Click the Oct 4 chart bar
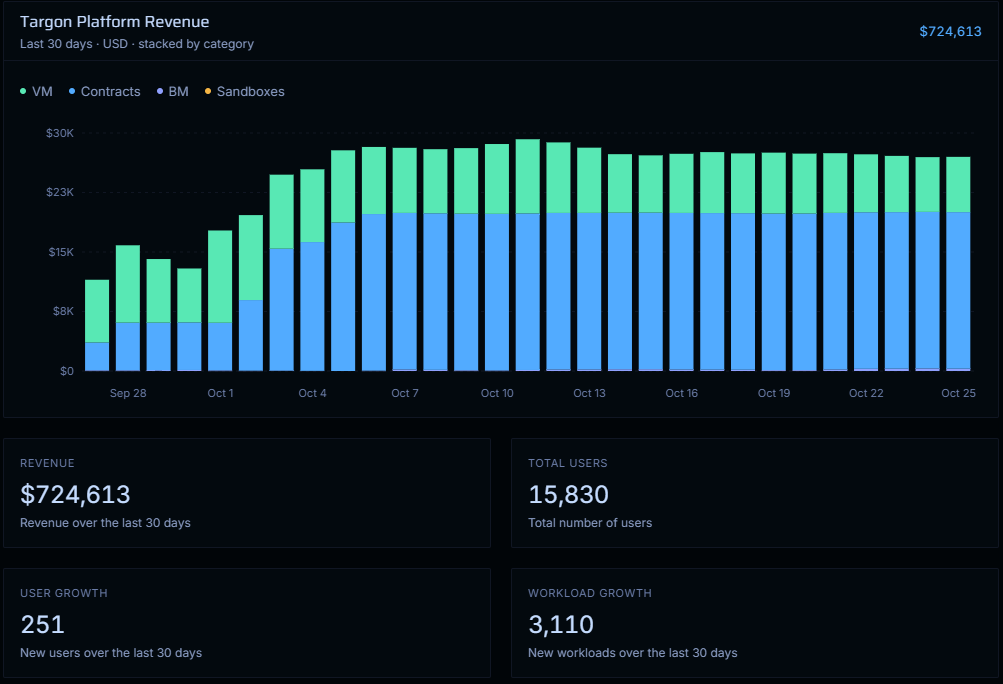1003x684 pixels. 312,270
